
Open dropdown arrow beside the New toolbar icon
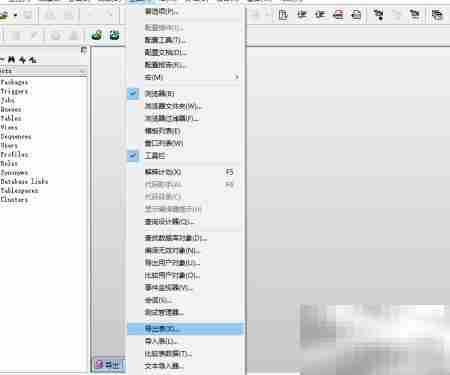15,15
